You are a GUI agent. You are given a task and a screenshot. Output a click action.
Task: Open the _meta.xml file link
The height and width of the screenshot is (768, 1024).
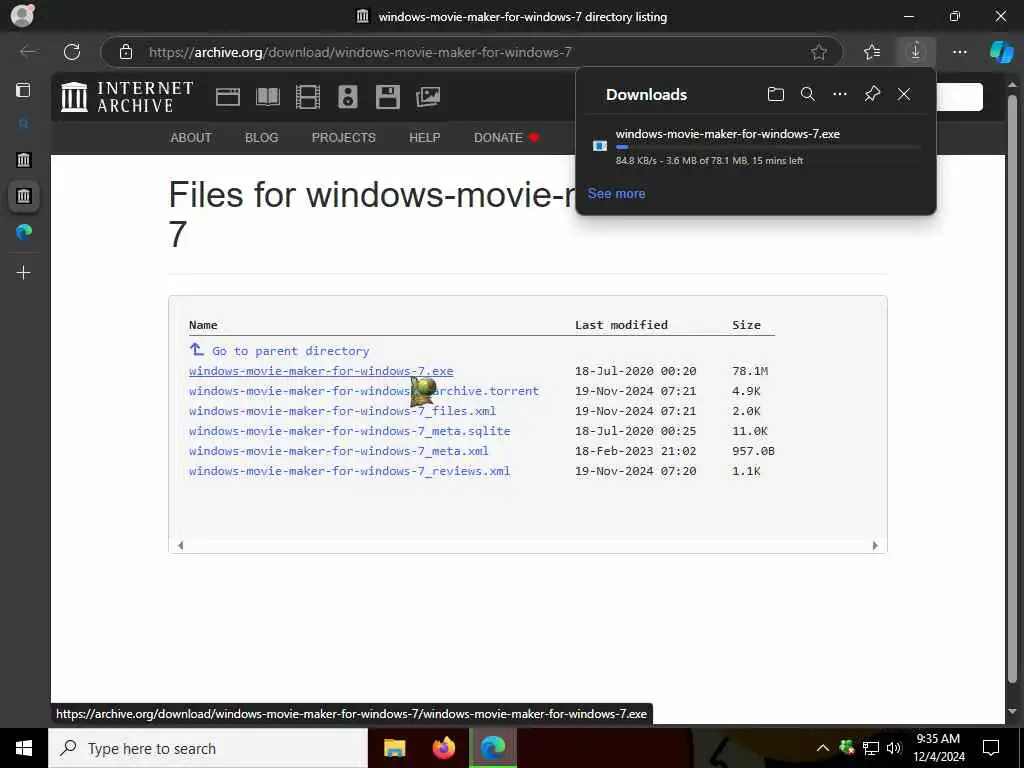tap(338, 451)
